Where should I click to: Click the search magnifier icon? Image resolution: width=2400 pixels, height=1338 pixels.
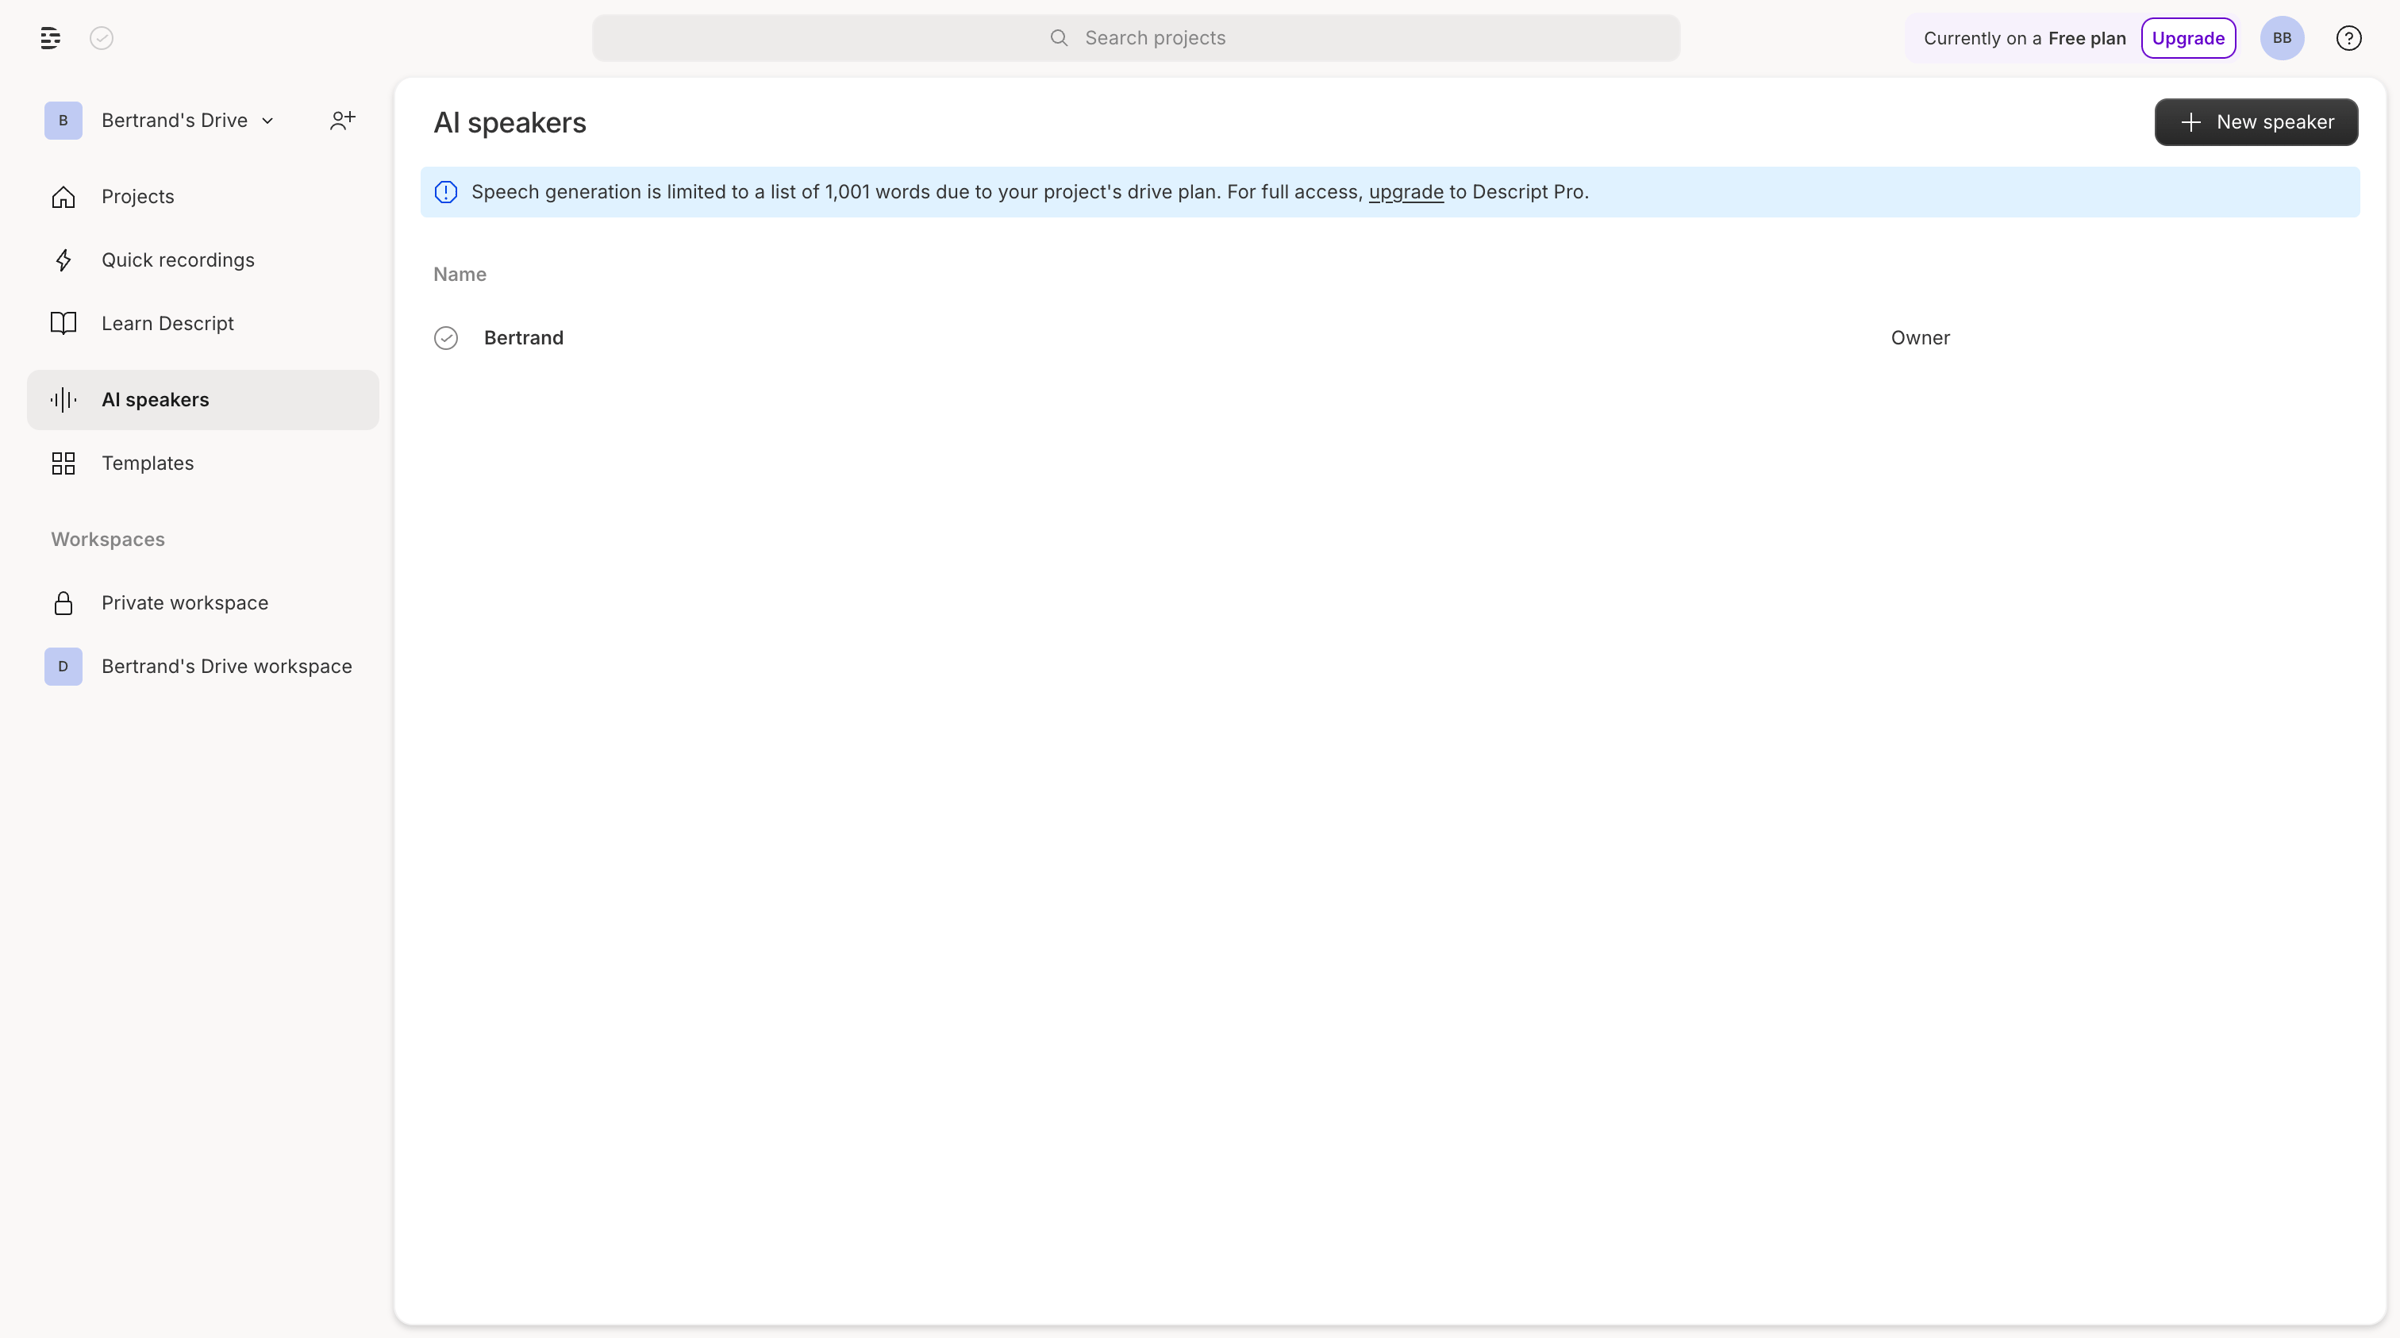pyautogui.click(x=1059, y=38)
